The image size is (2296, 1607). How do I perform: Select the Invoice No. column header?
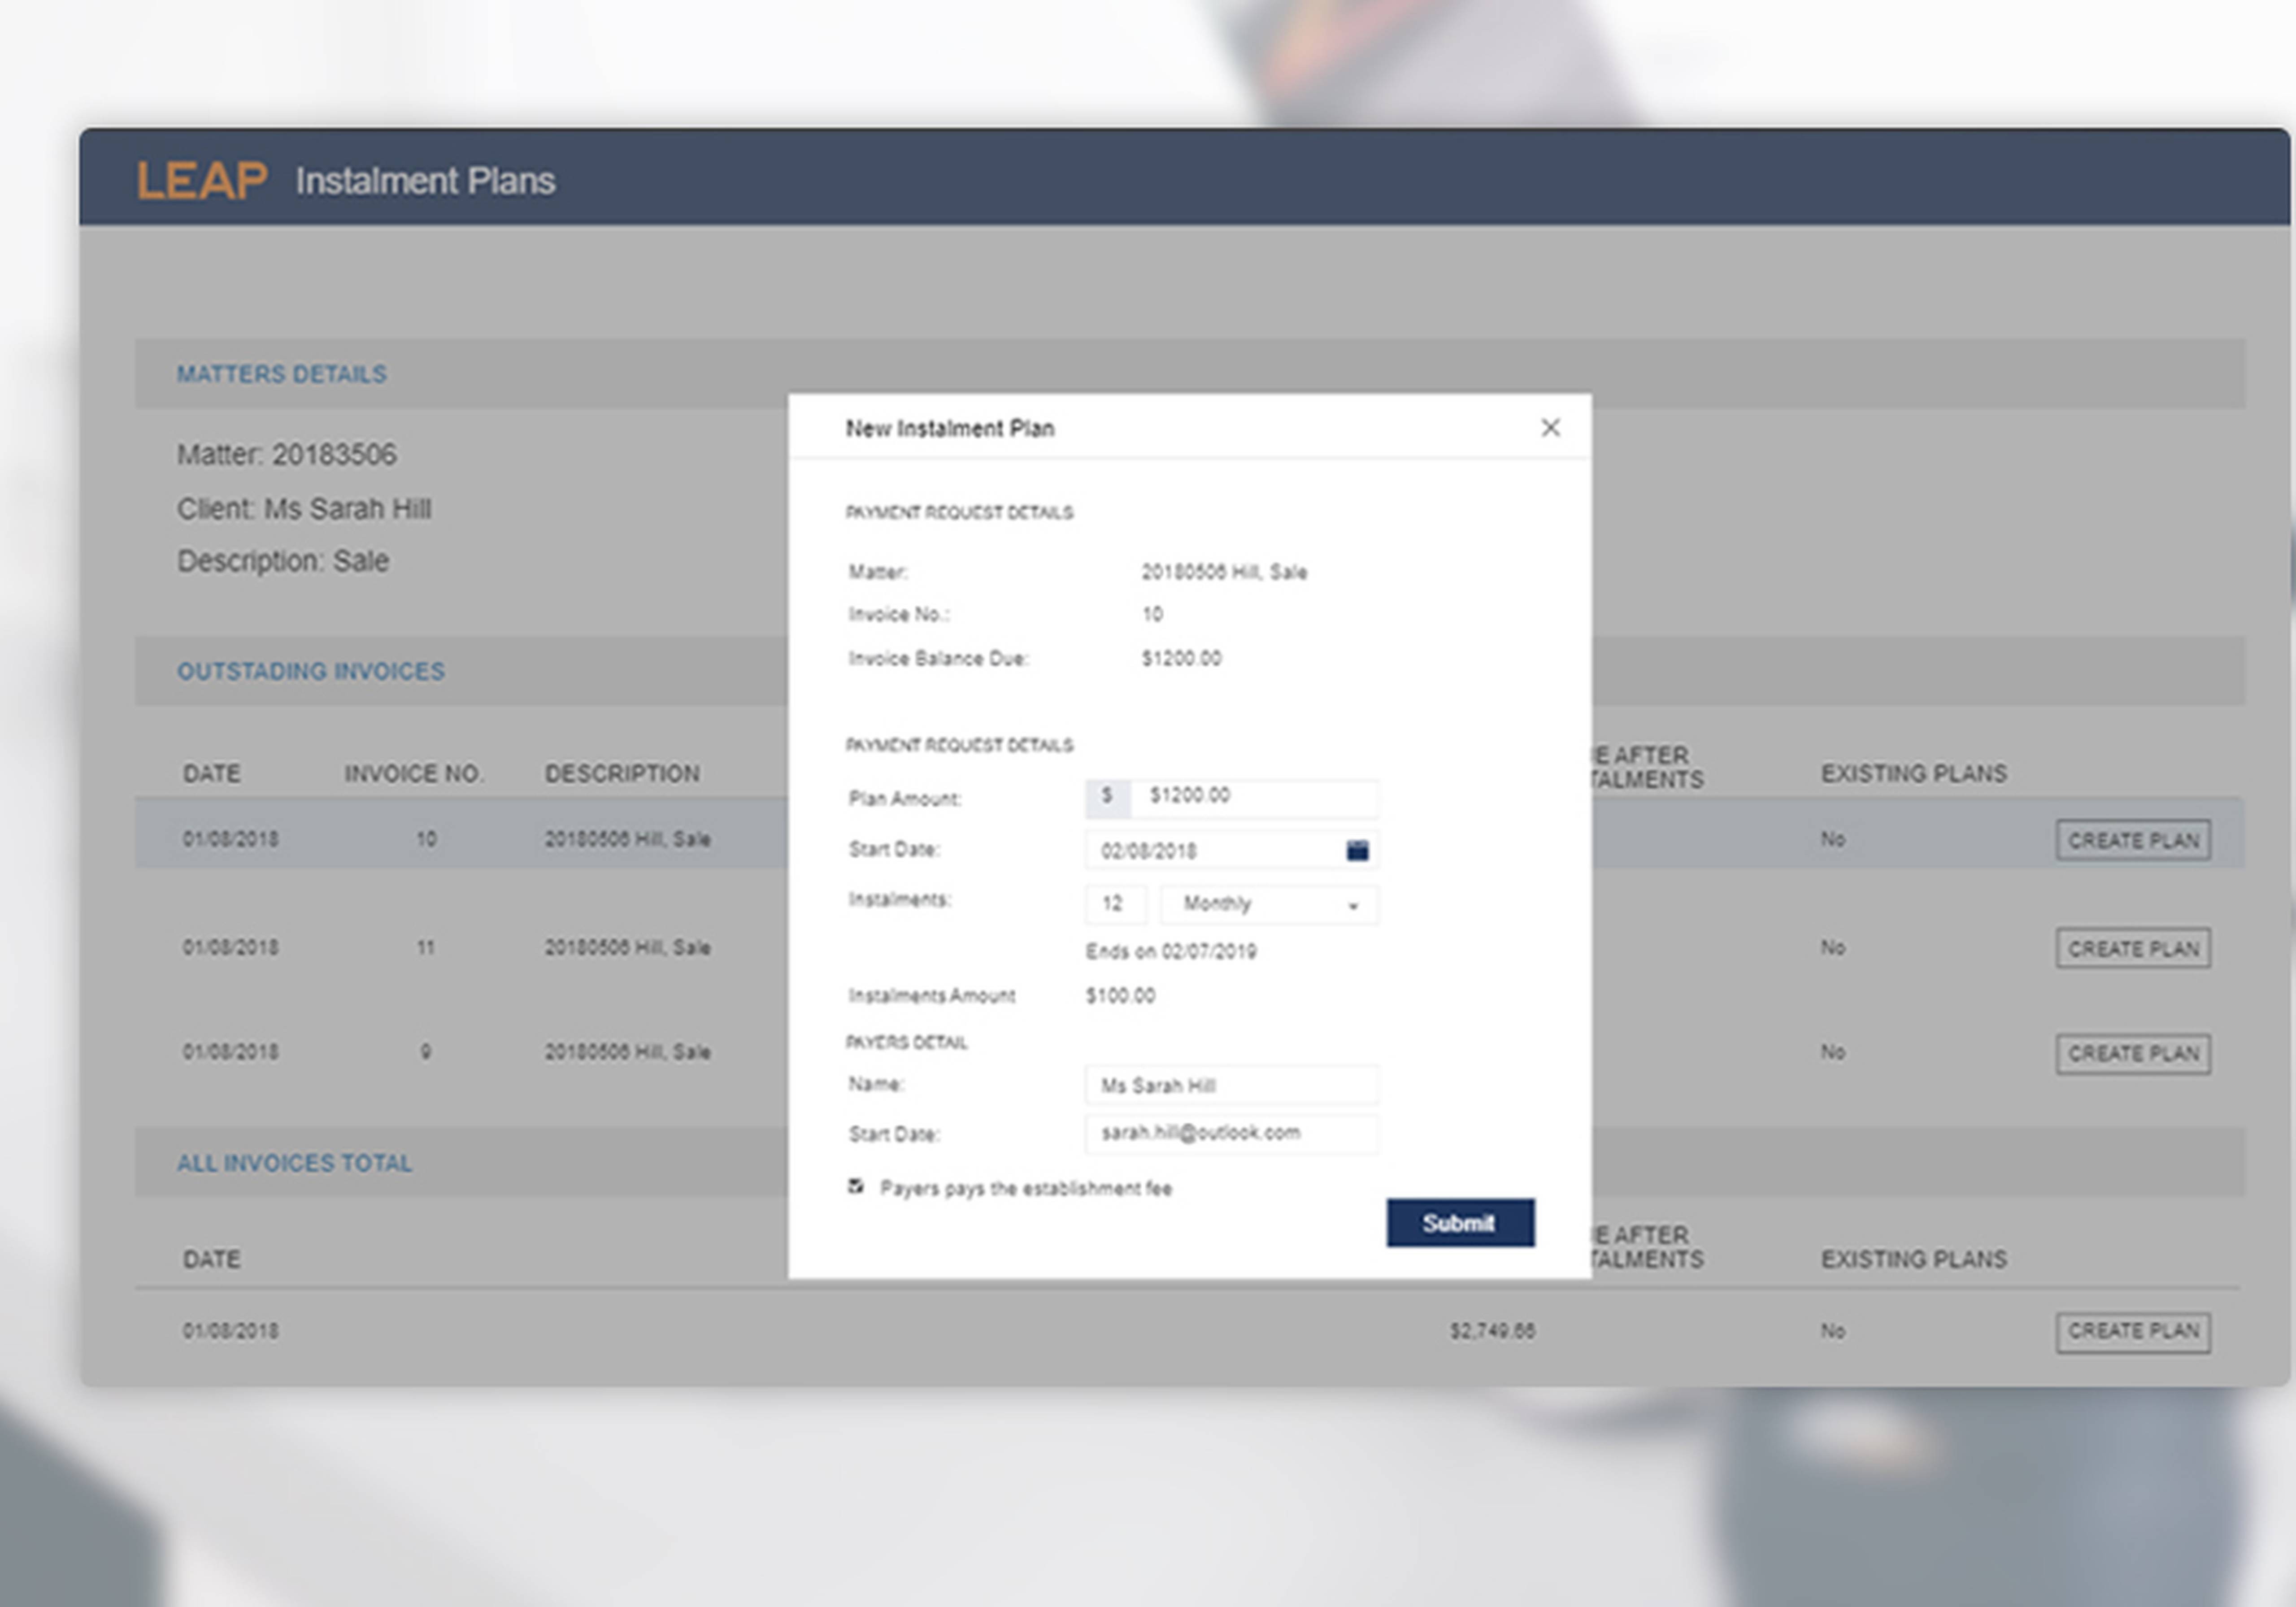click(414, 773)
